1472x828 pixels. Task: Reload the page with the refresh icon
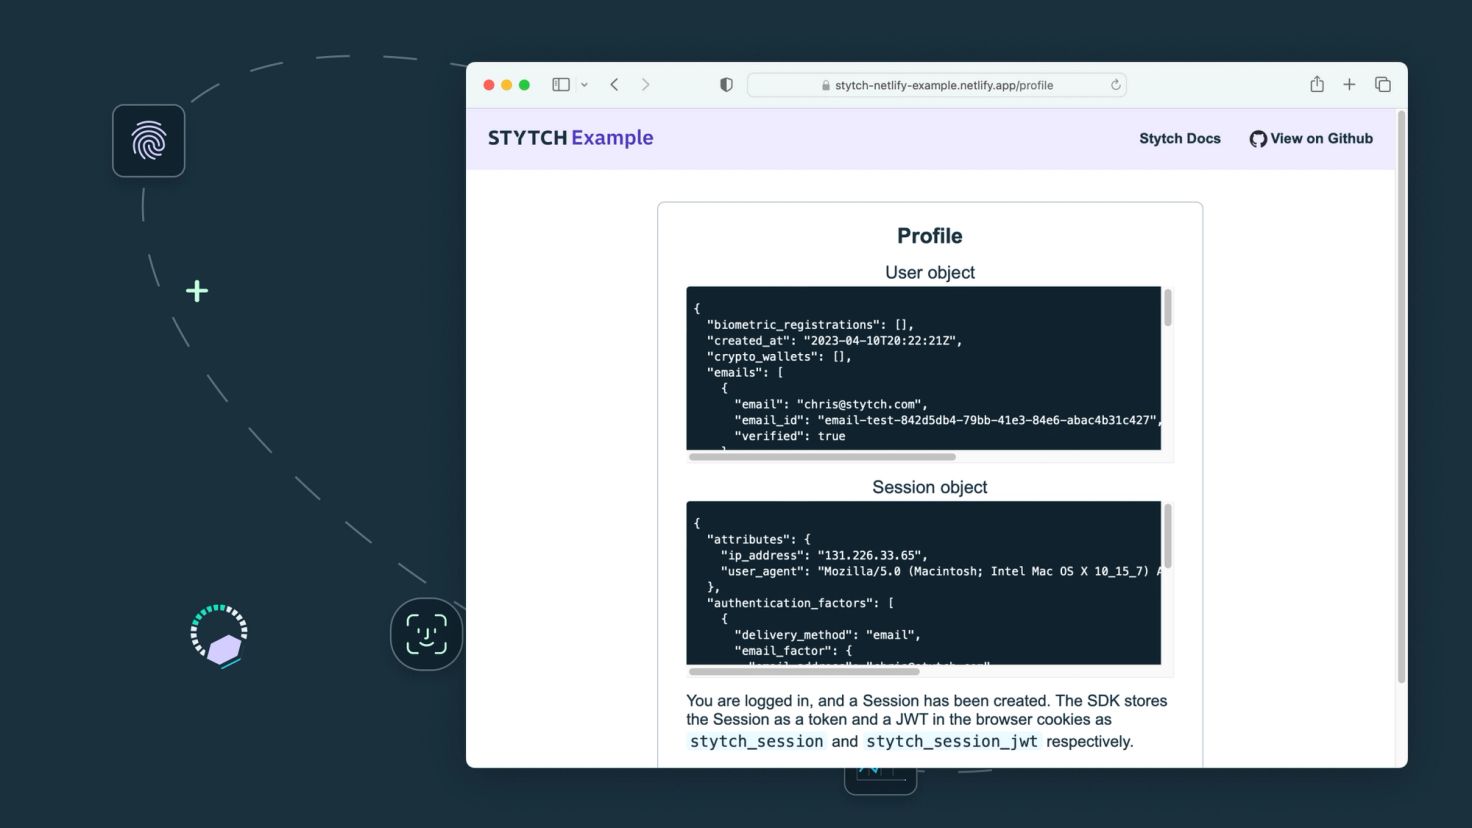[x=1115, y=85]
